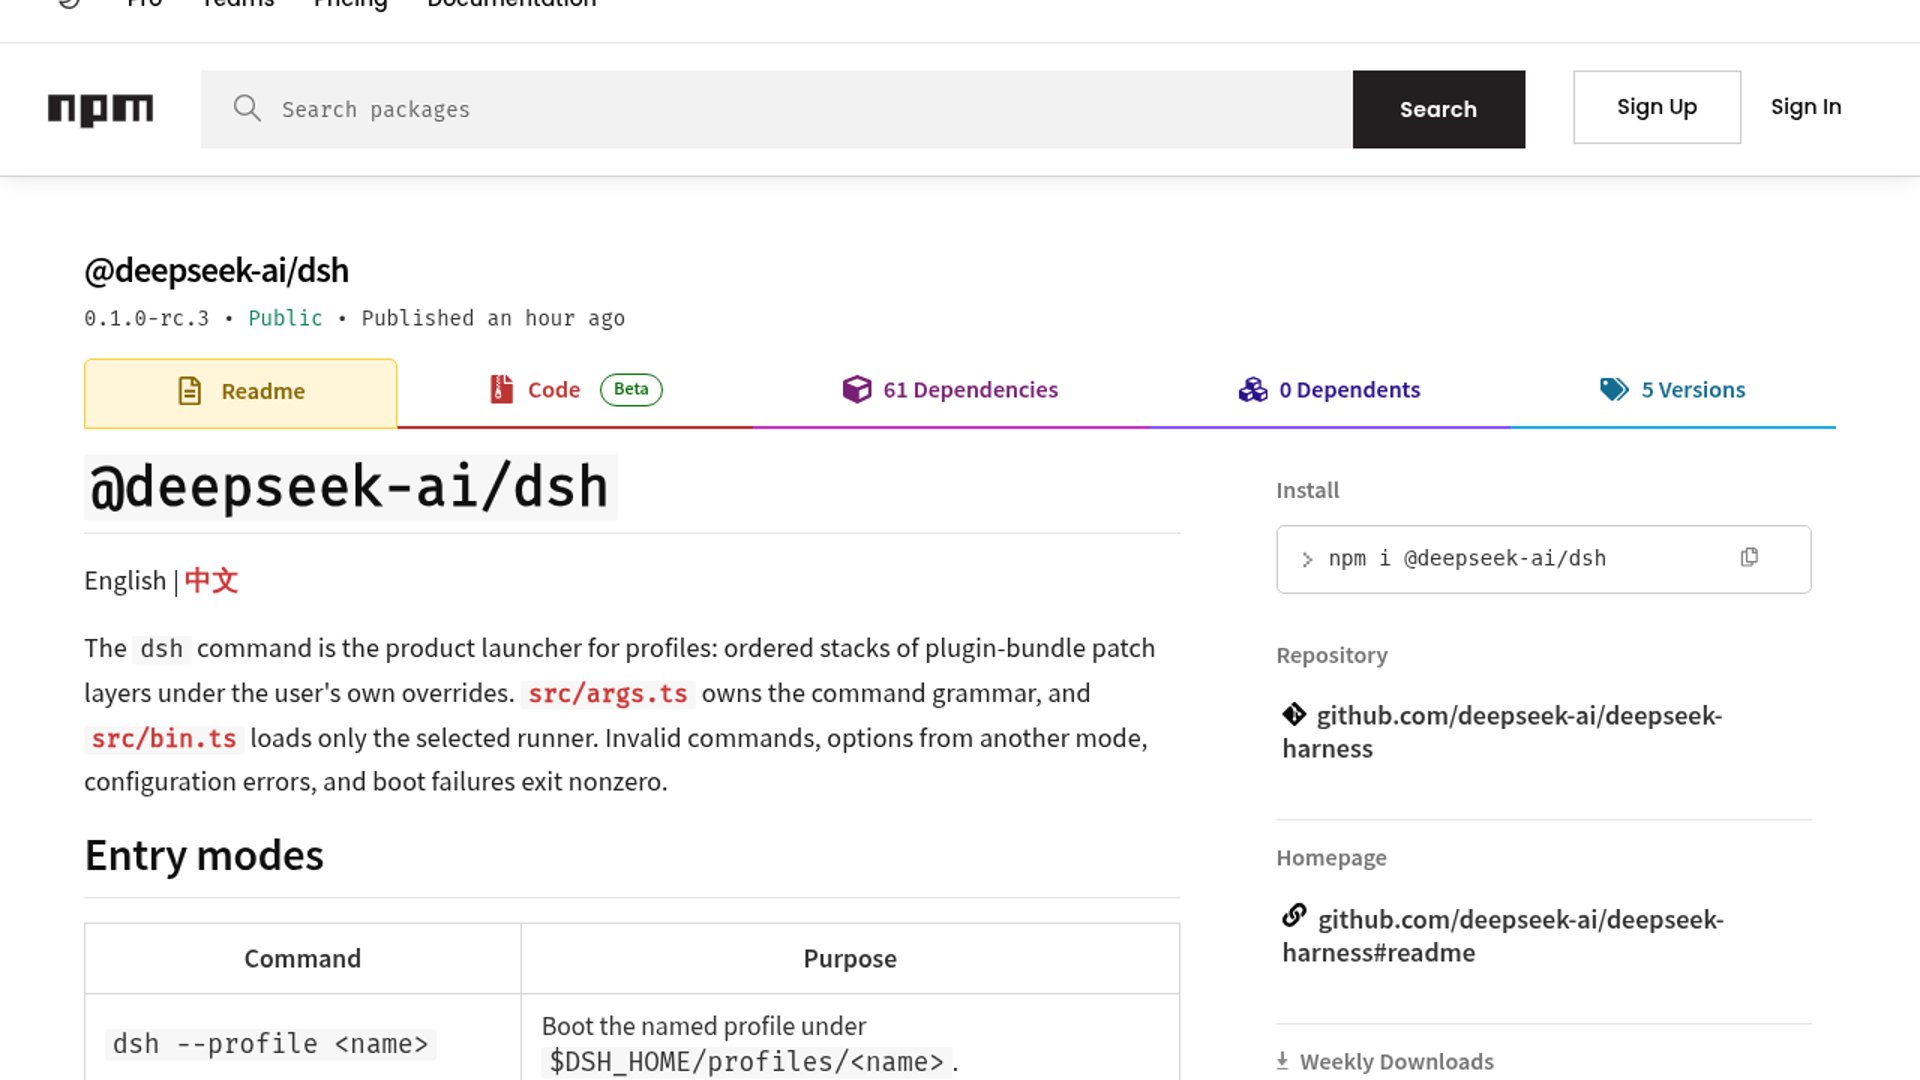
Task: Click the Command column header
Action: click(x=302, y=958)
